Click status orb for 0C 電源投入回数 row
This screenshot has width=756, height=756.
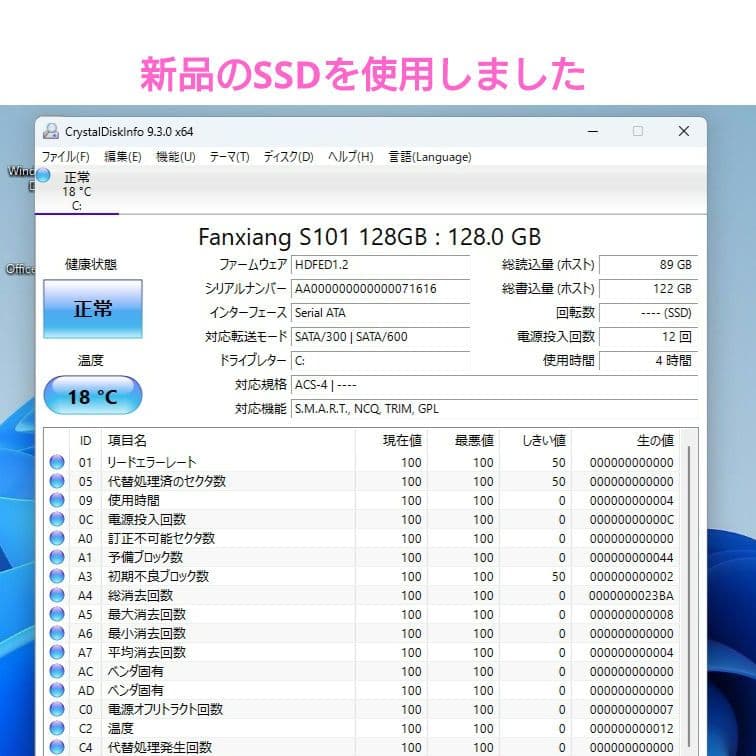tap(57, 519)
